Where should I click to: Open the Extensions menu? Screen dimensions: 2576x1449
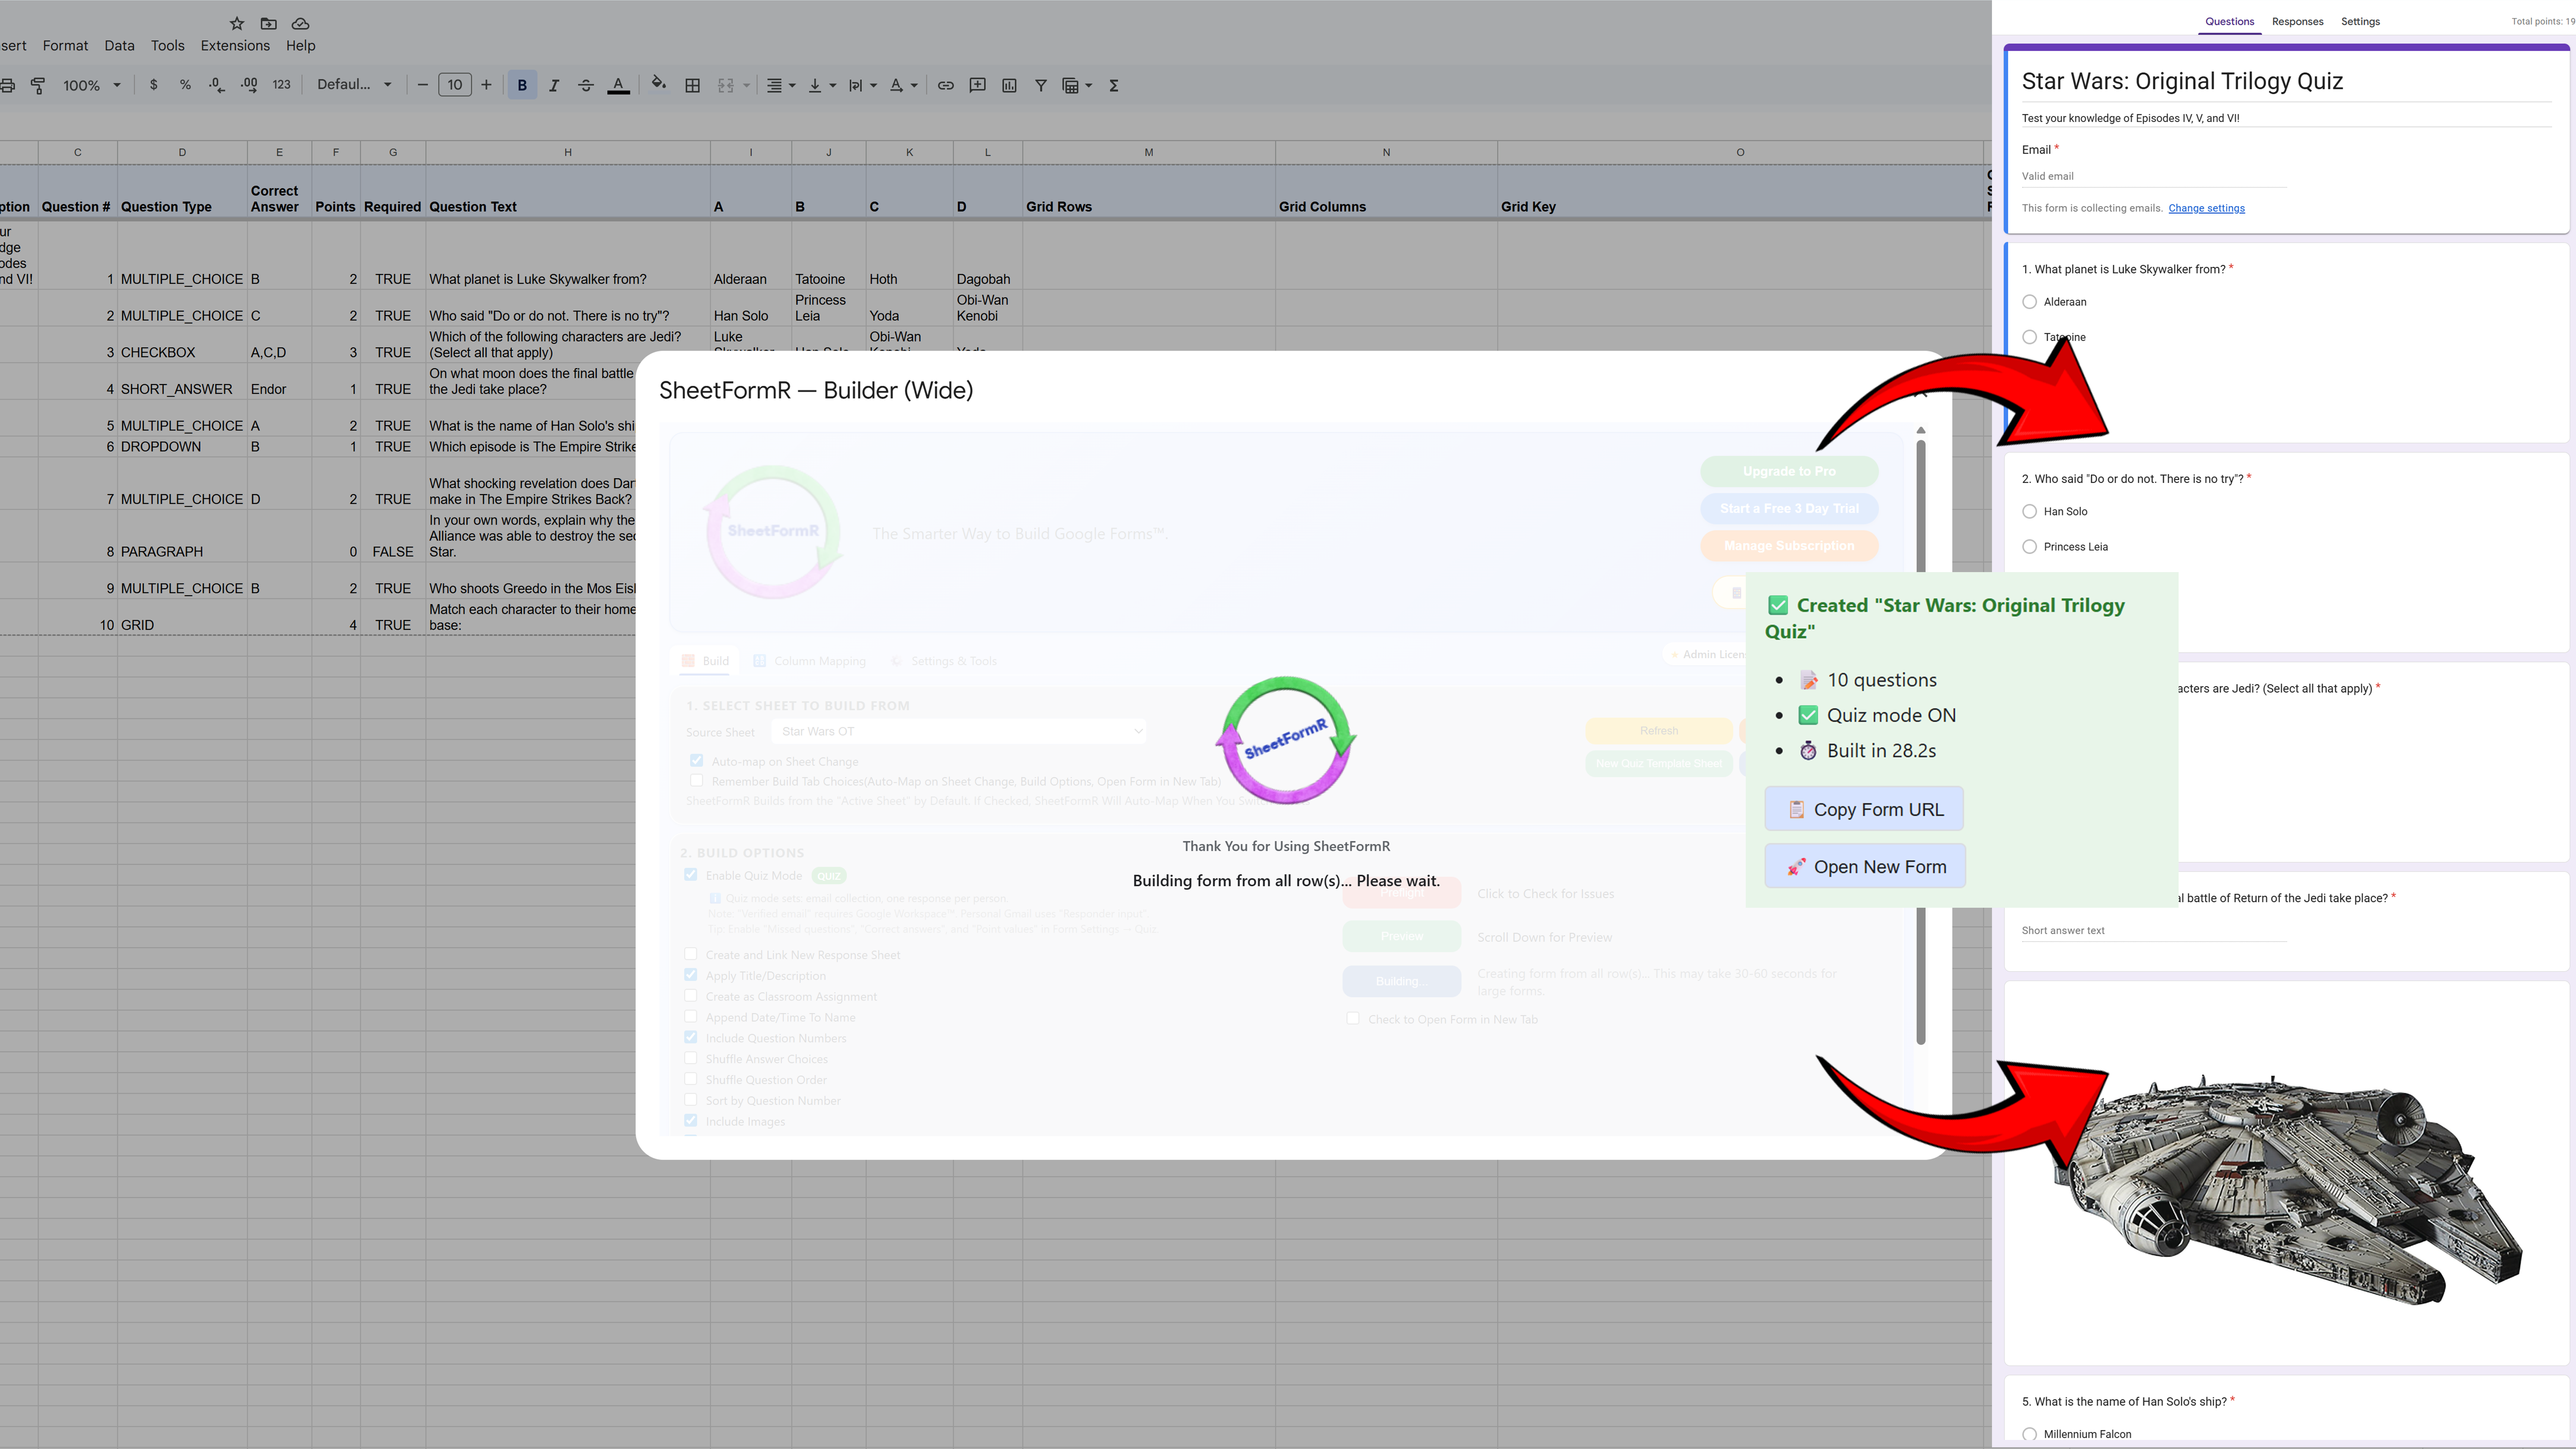[235, 45]
